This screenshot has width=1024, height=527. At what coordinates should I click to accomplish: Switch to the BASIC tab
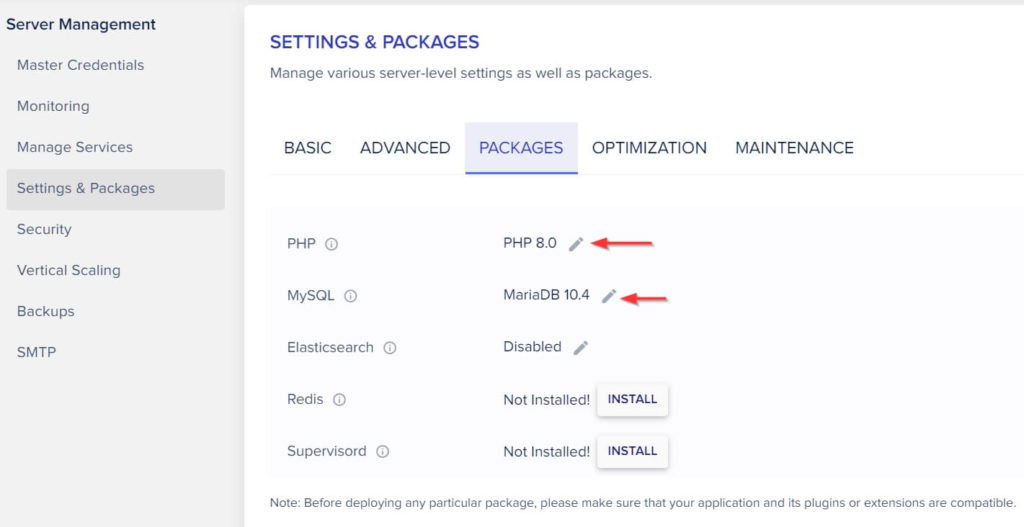point(308,148)
